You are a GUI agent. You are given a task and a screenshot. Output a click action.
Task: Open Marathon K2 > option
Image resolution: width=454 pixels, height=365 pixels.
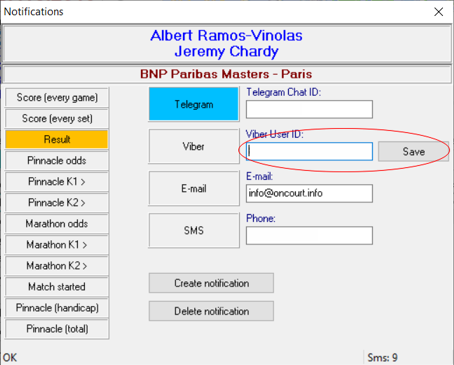click(x=57, y=266)
